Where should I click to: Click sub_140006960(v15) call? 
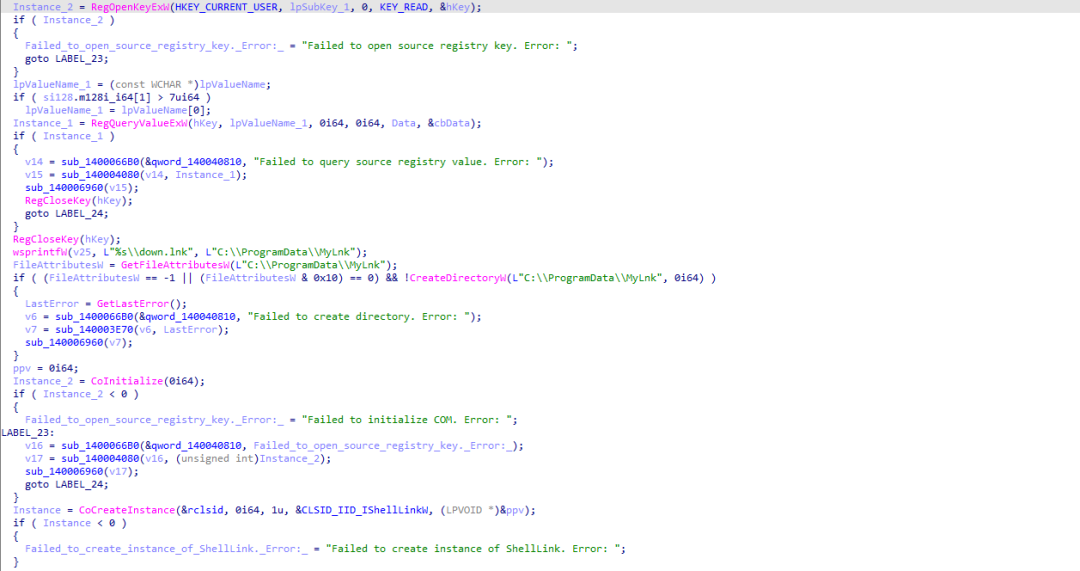click(x=82, y=187)
